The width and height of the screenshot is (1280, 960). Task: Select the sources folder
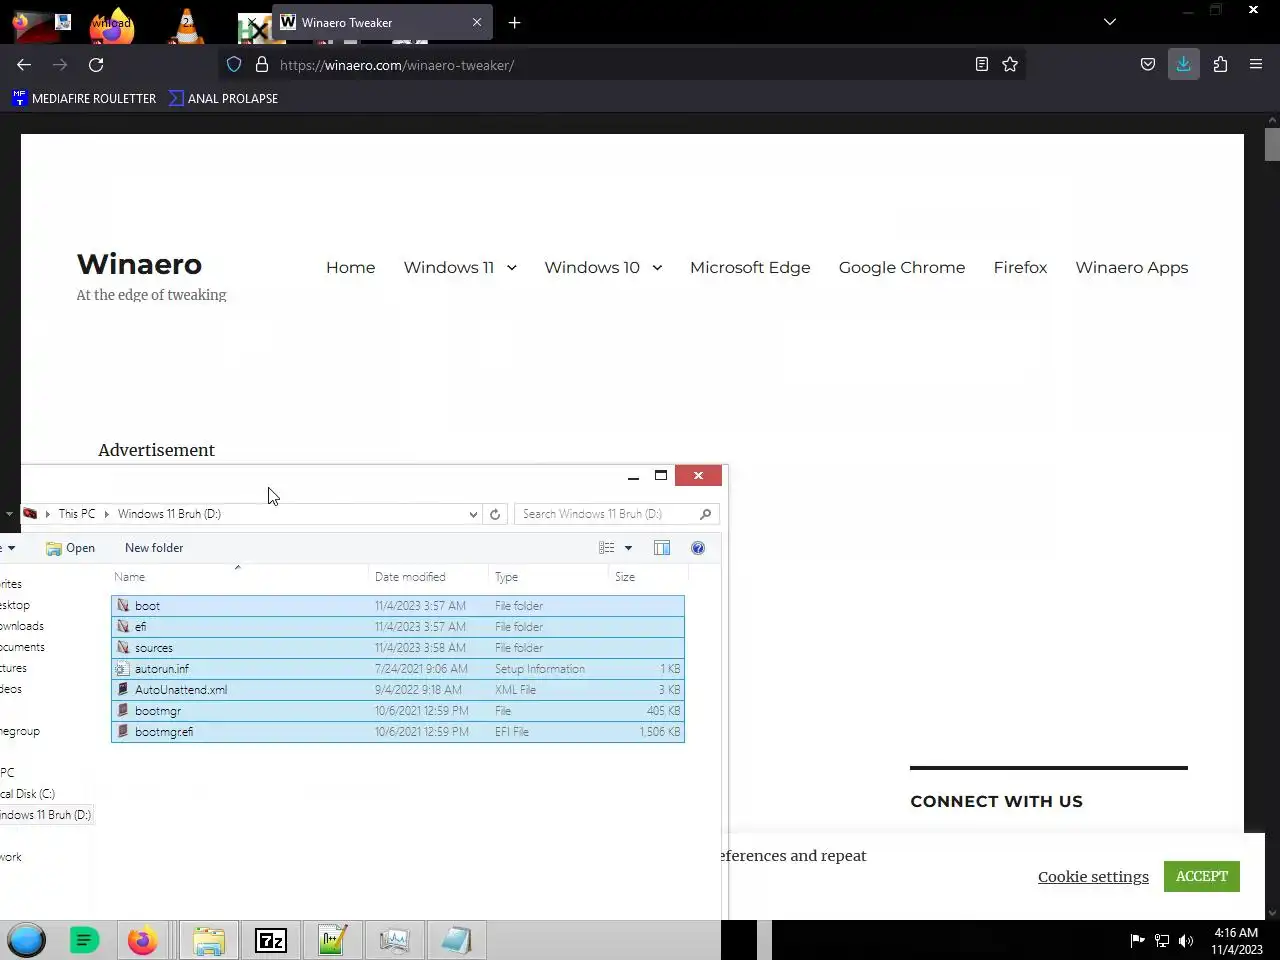click(398, 648)
